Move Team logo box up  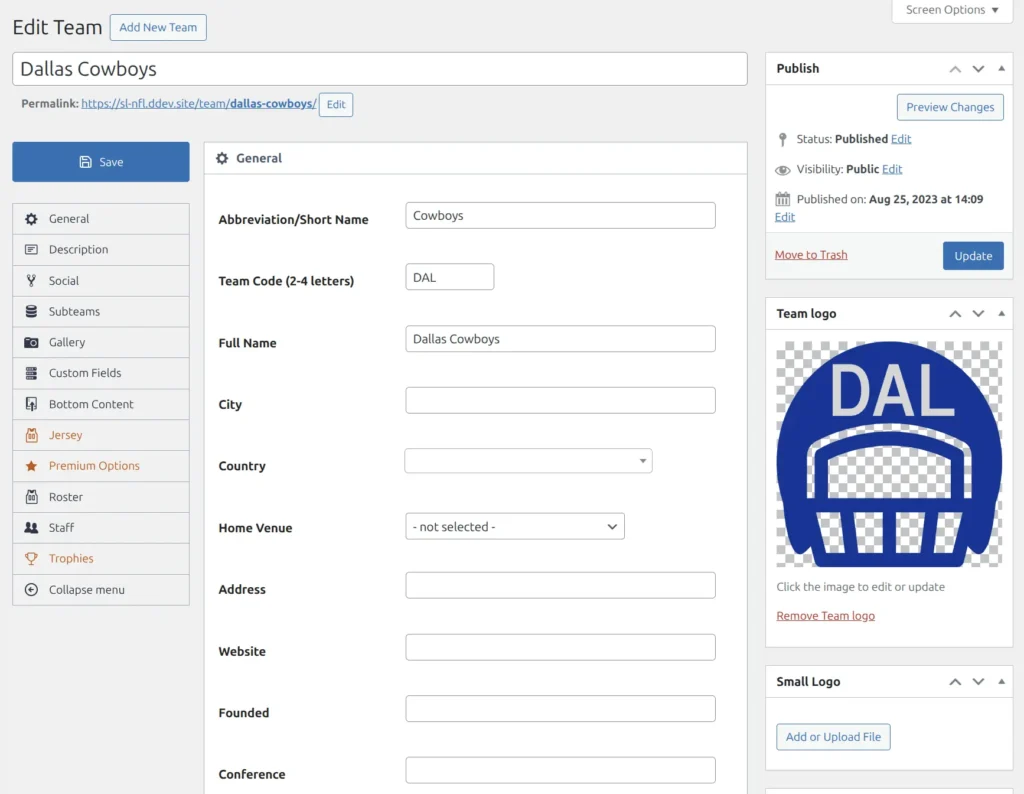click(x=955, y=313)
